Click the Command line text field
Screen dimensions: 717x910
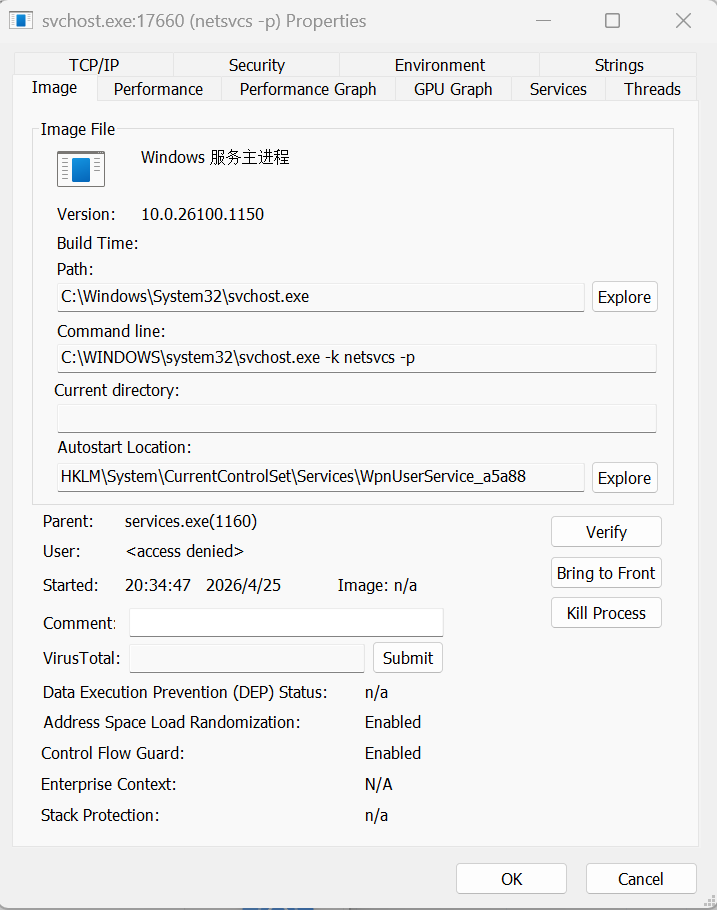[356, 358]
